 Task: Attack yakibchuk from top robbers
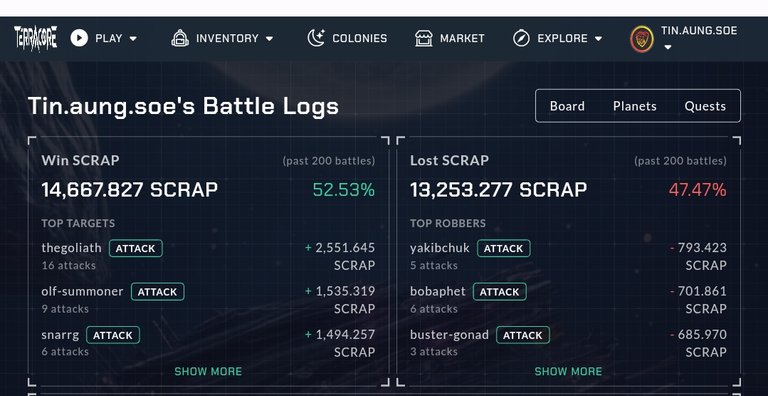[x=504, y=248]
